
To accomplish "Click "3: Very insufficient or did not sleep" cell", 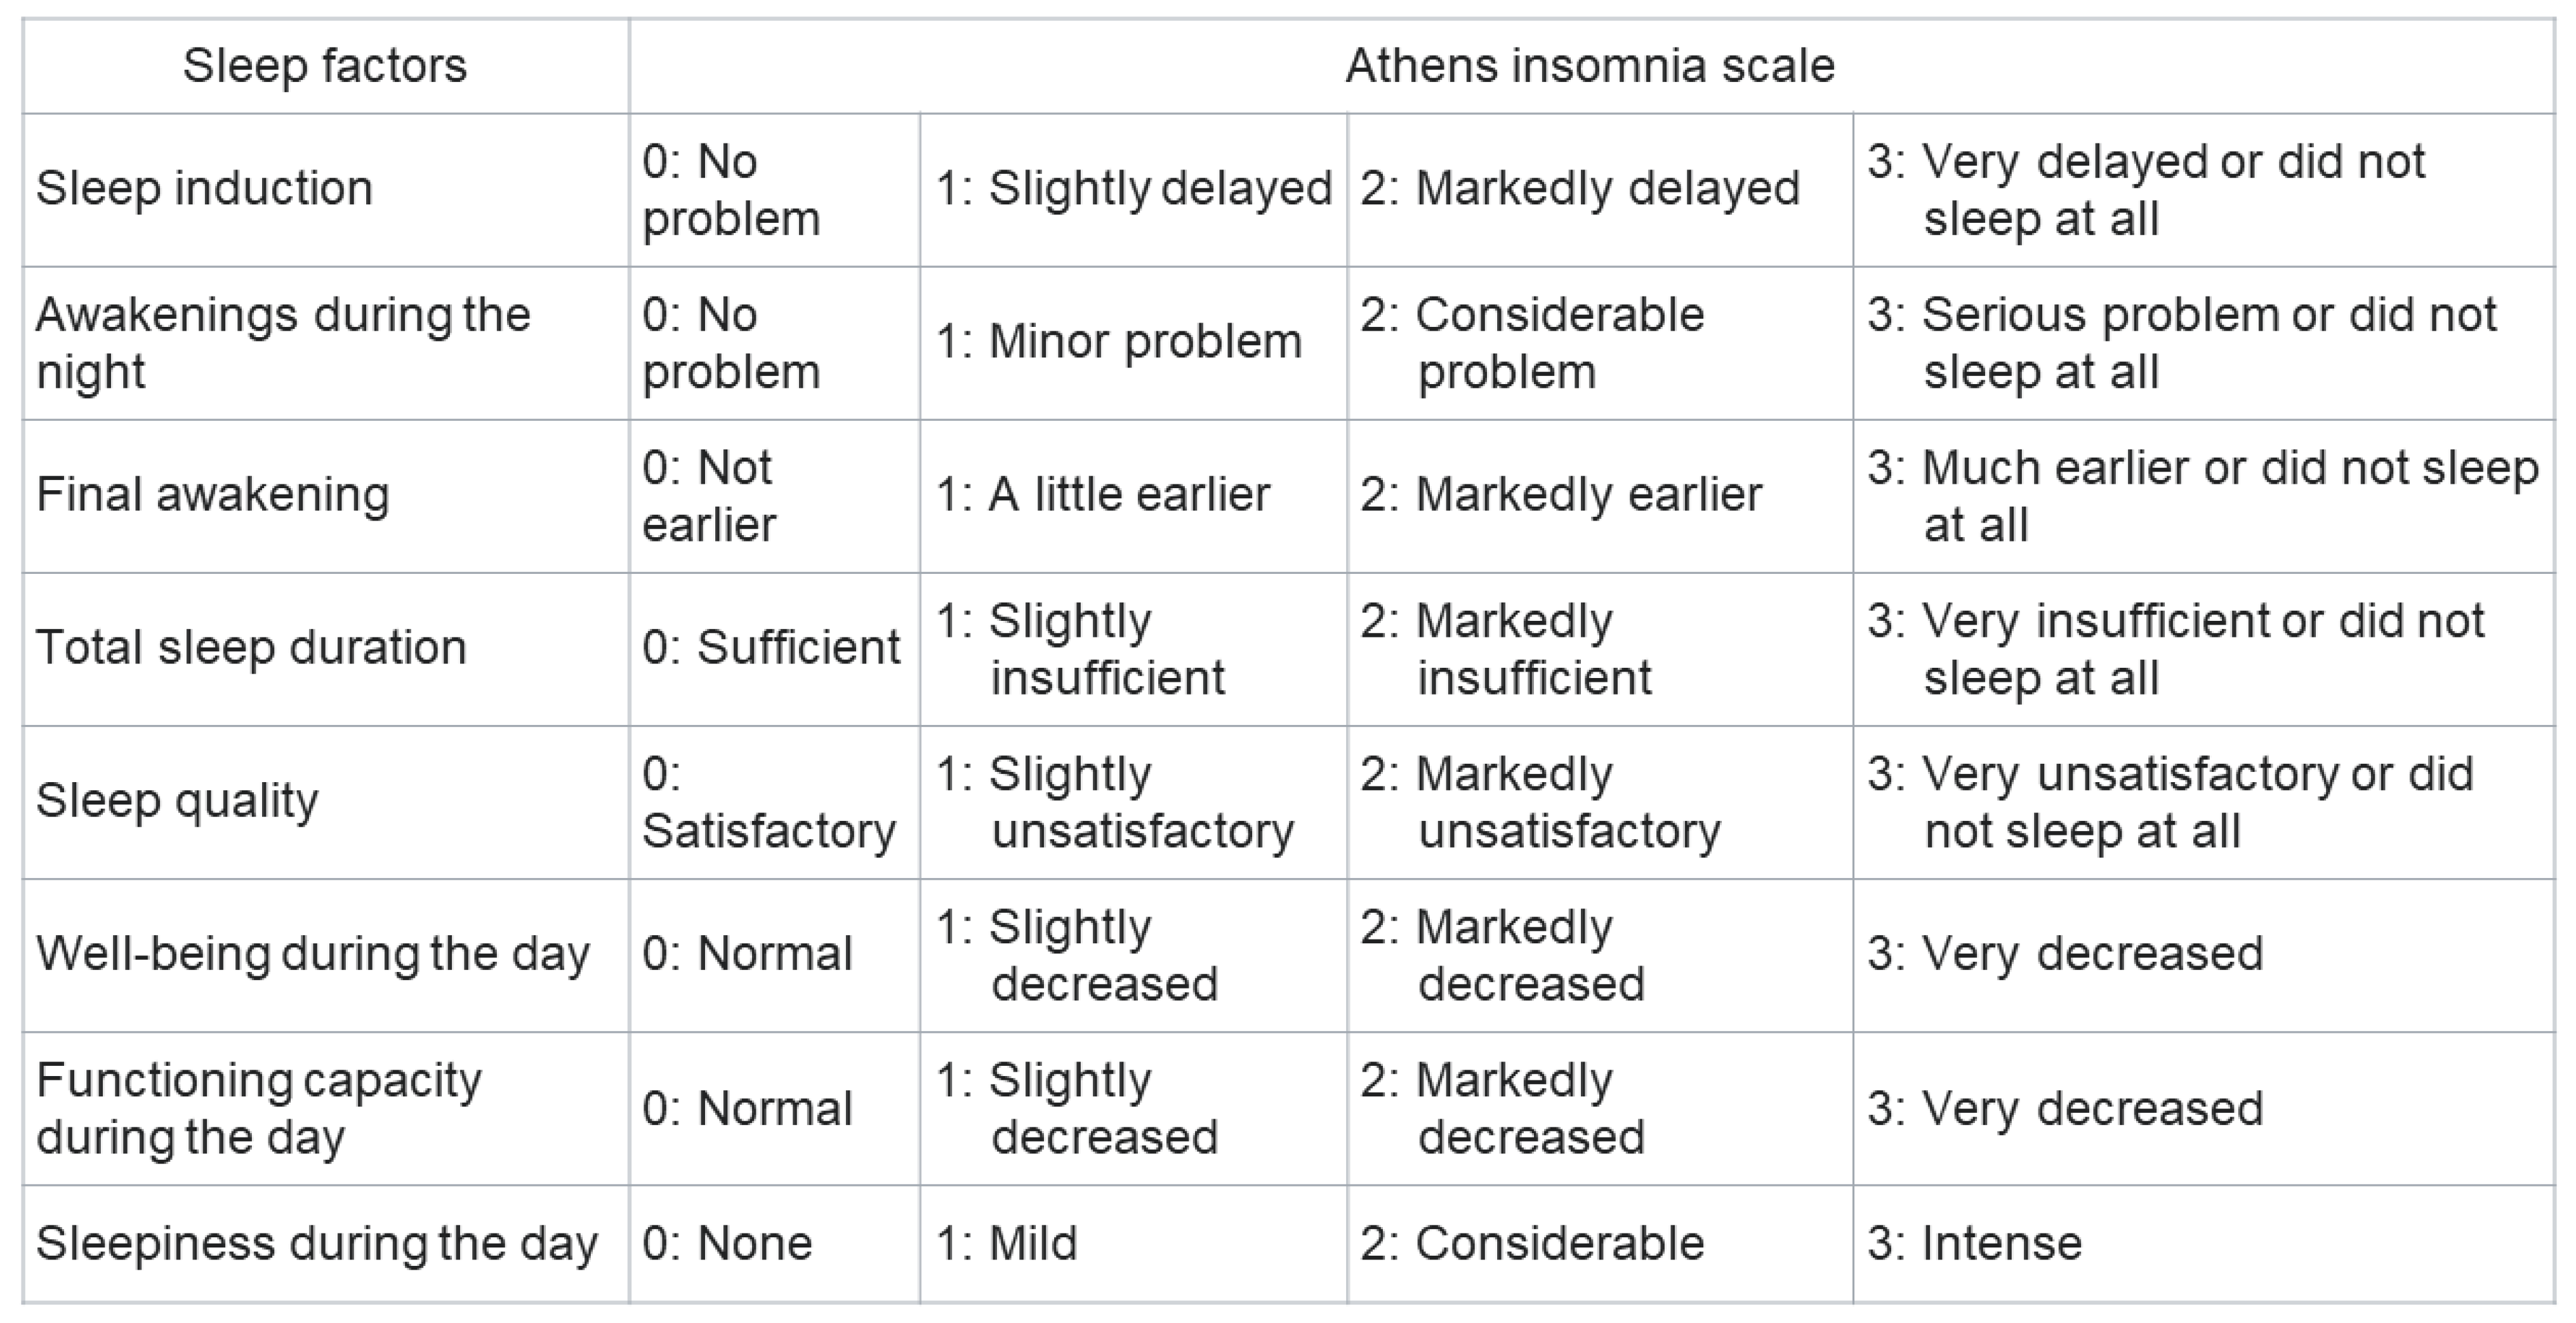I will click(2175, 649).
